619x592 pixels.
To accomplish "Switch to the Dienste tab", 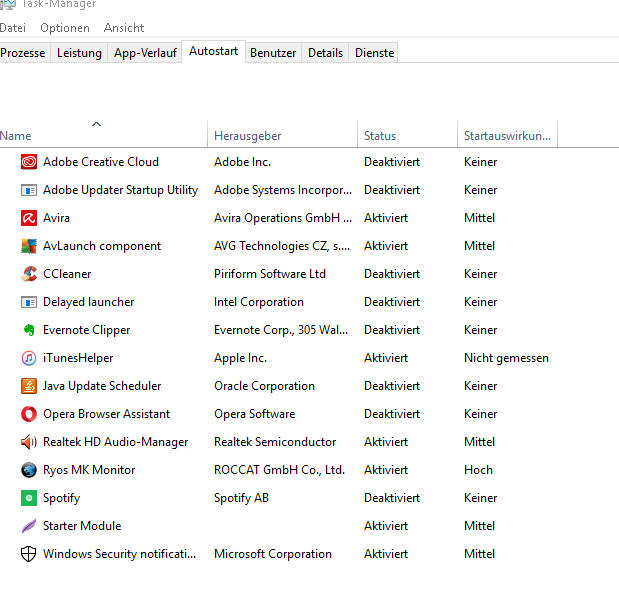I will click(375, 53).
